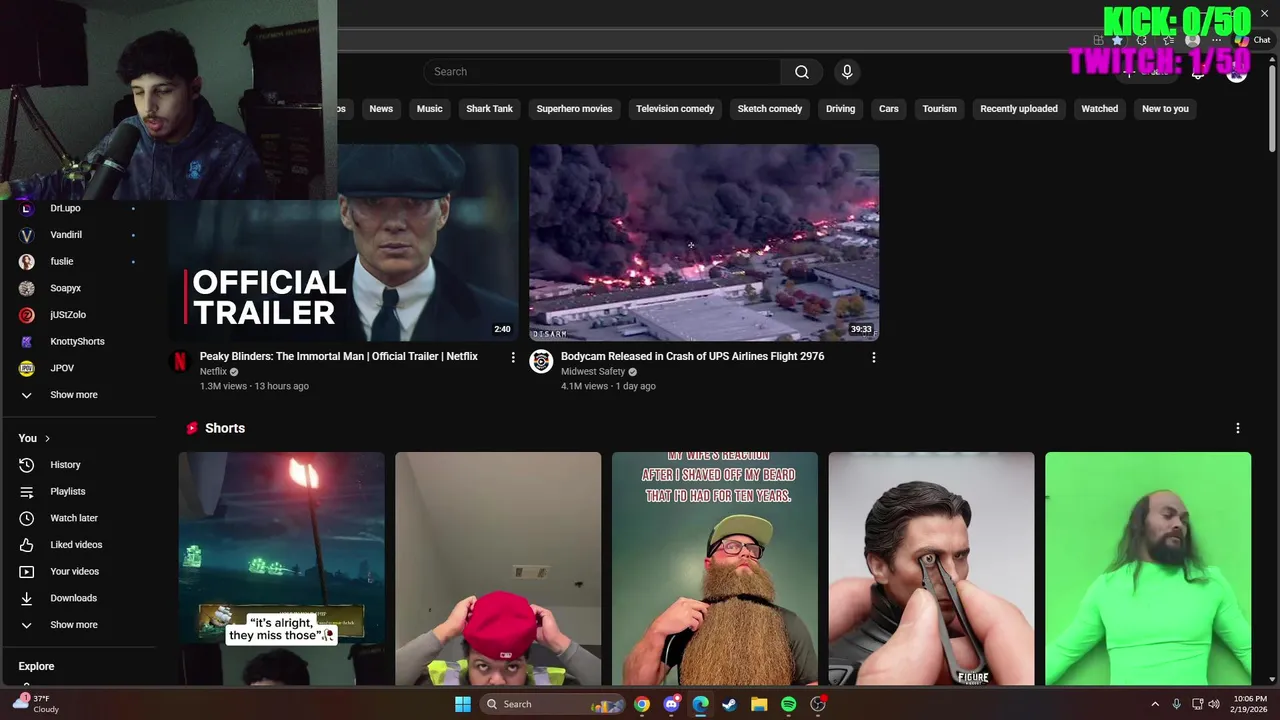
Task: Start voice search with microphone icon
Action: pos(847,72)
